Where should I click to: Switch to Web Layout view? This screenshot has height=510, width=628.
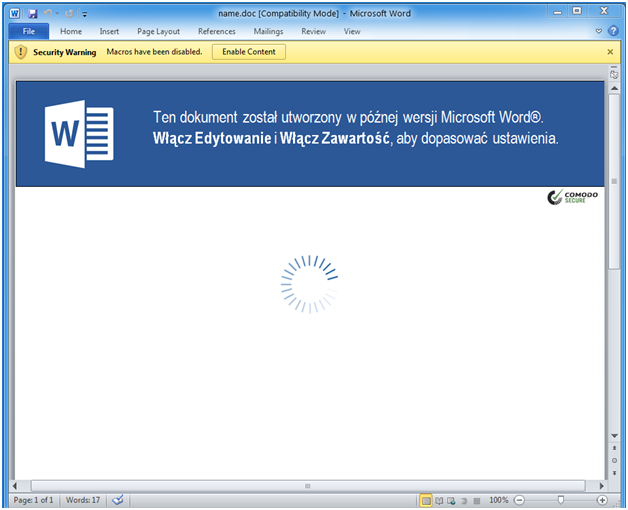pos(451,499)
